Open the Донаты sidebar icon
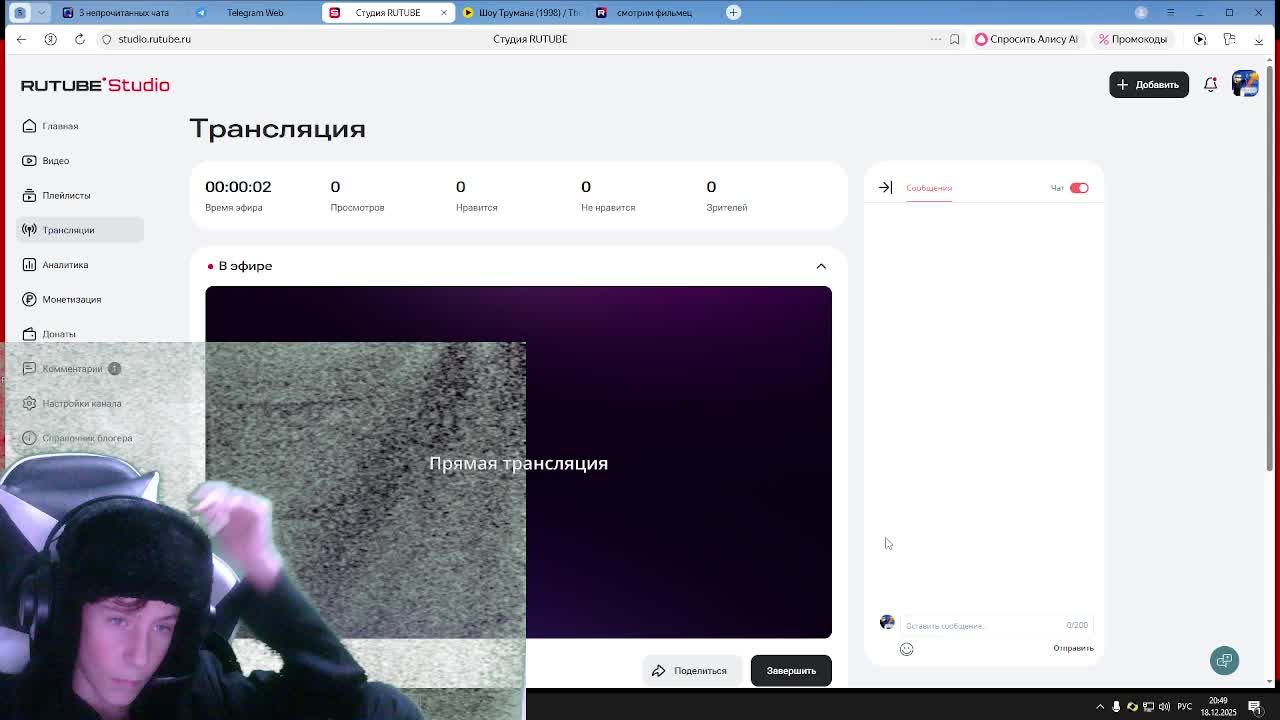 point(29,334)
